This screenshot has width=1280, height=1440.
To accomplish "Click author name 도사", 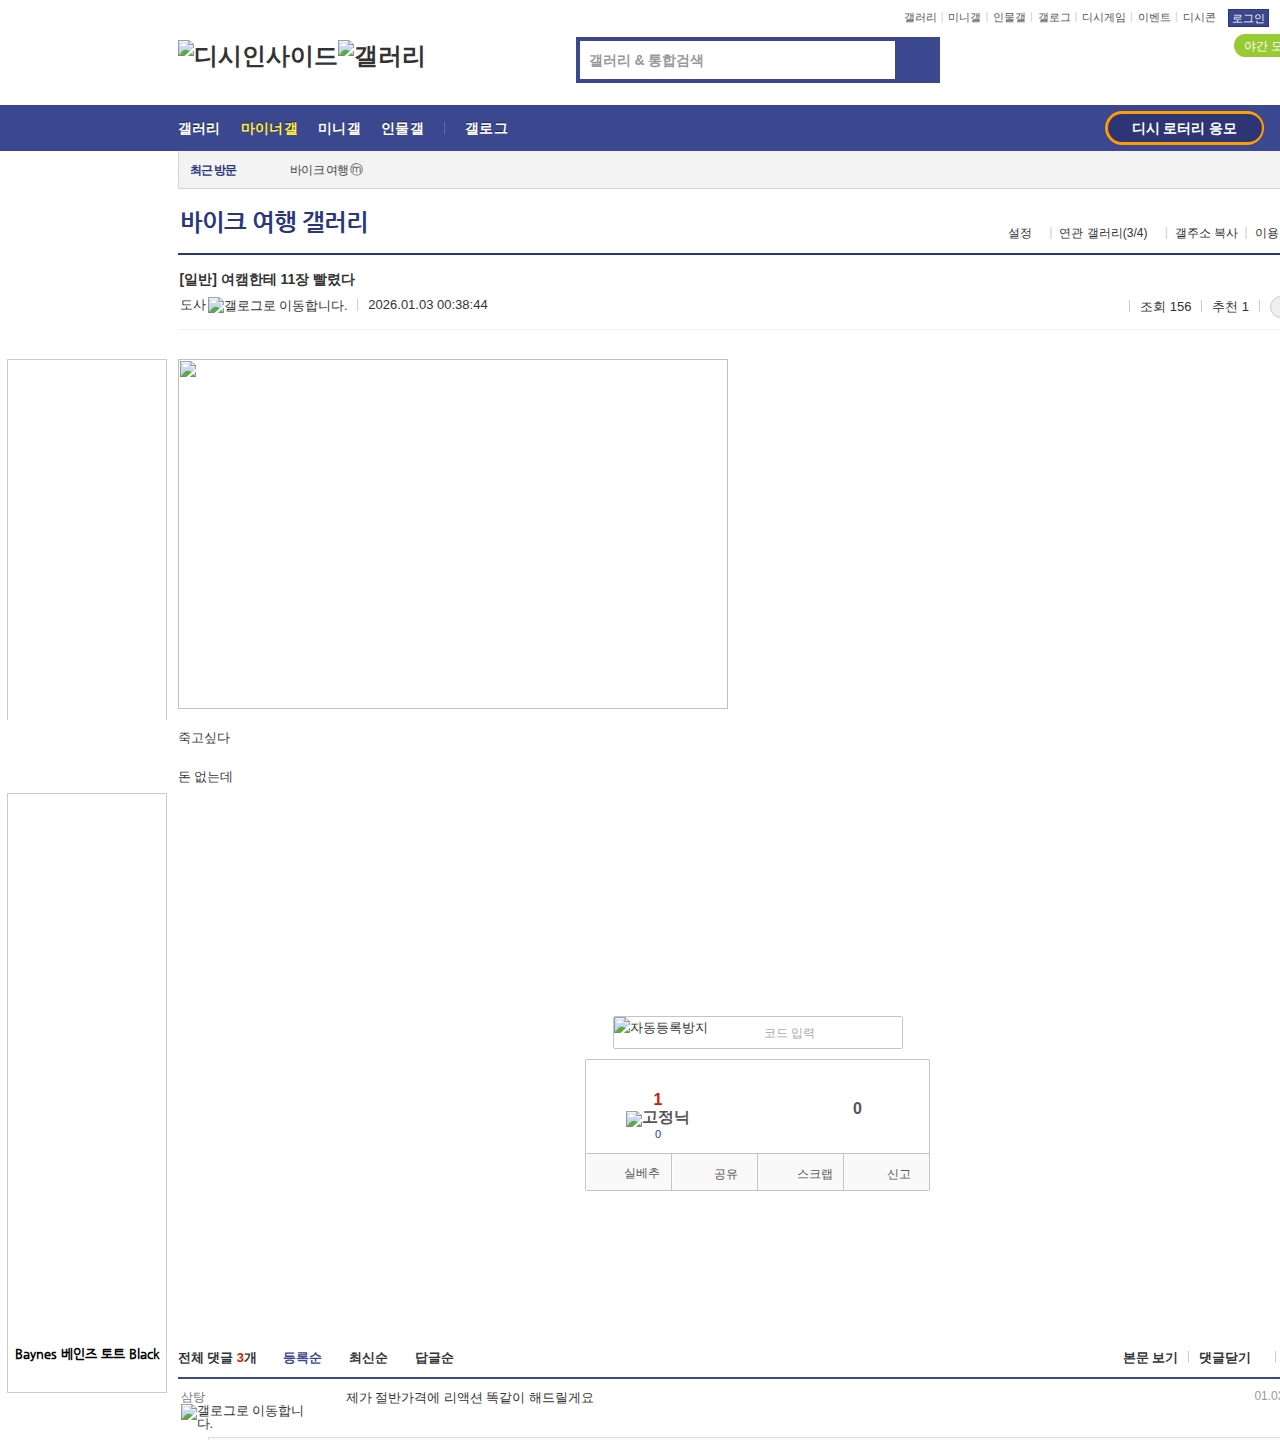I will (x=193, y=305).
